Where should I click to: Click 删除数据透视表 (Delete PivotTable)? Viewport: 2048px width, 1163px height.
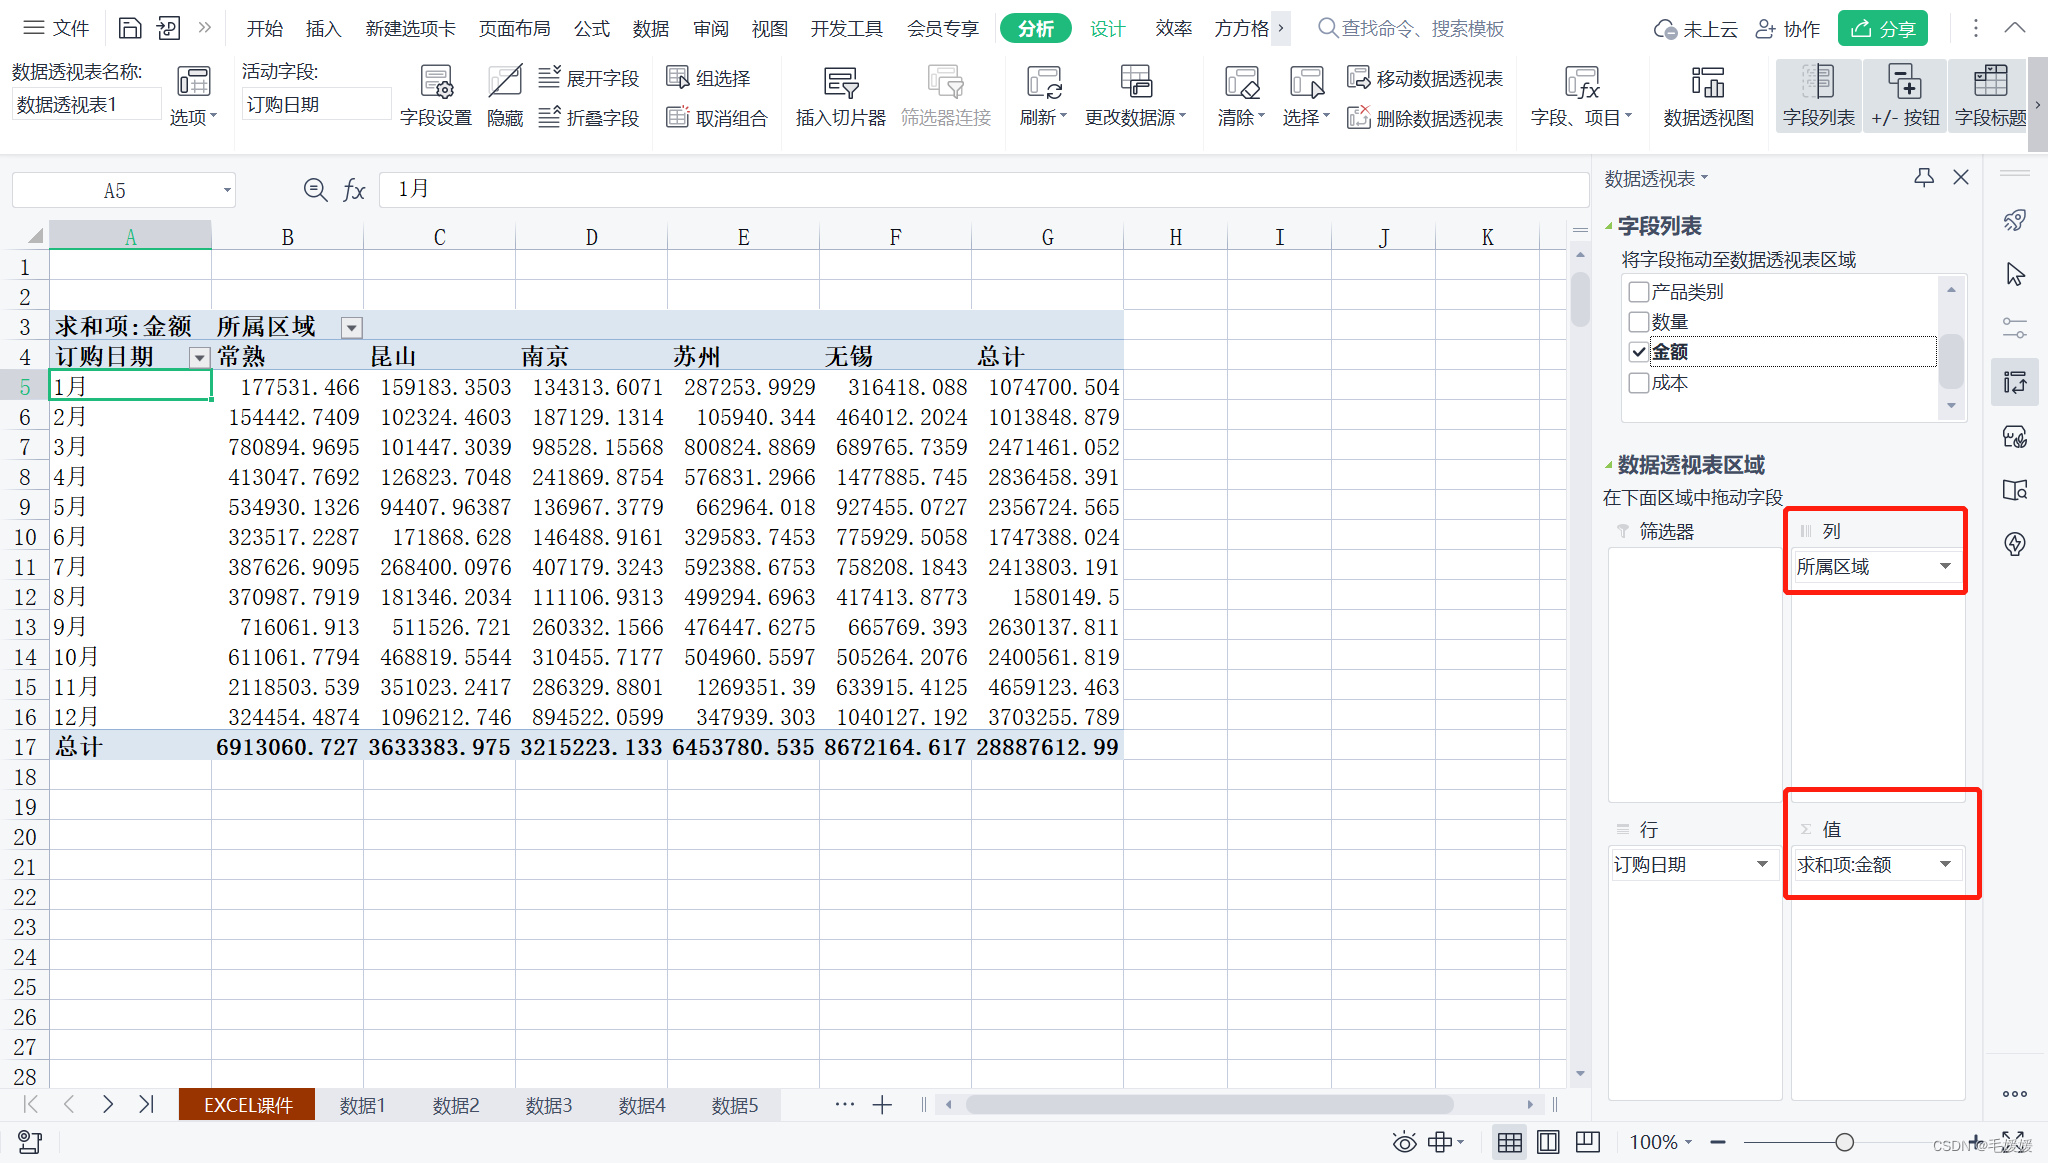(x=1426, y=118)
